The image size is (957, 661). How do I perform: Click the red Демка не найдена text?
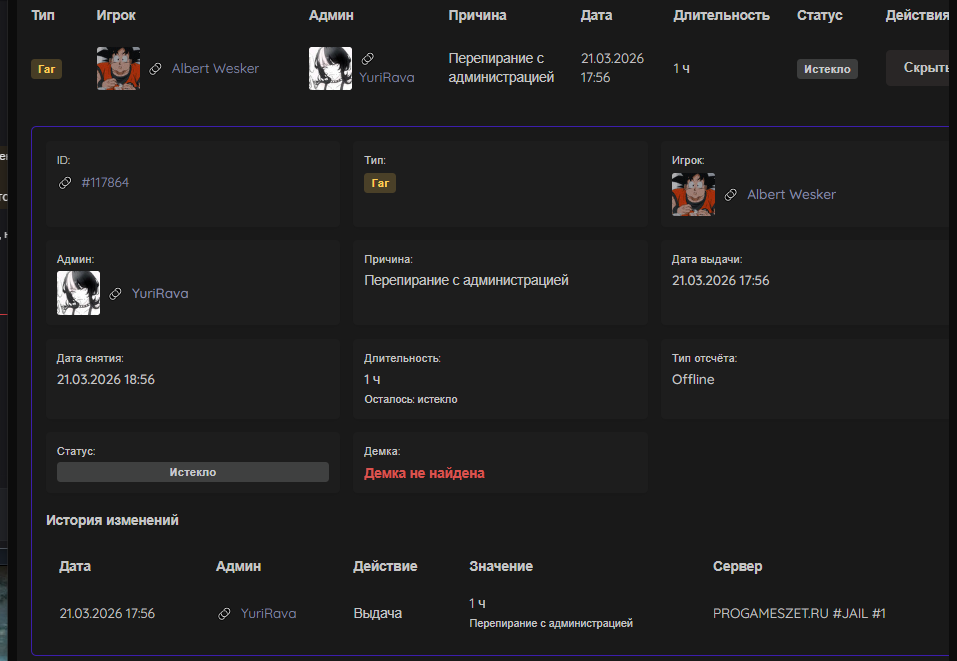[x=424, y=473]
